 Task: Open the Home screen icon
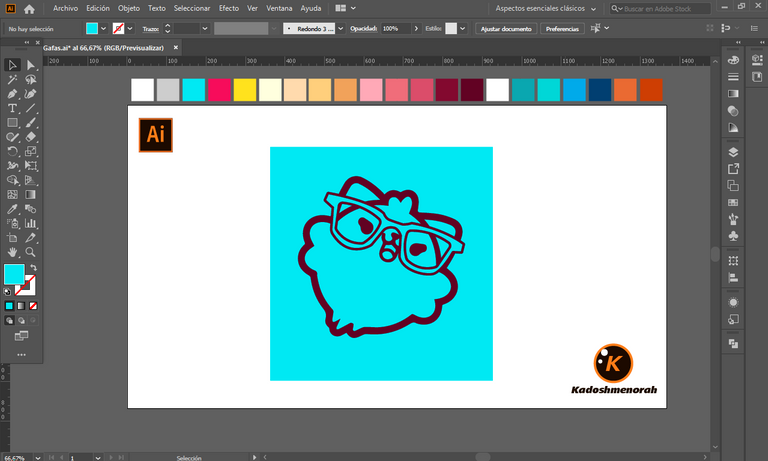tap(29, 9)
